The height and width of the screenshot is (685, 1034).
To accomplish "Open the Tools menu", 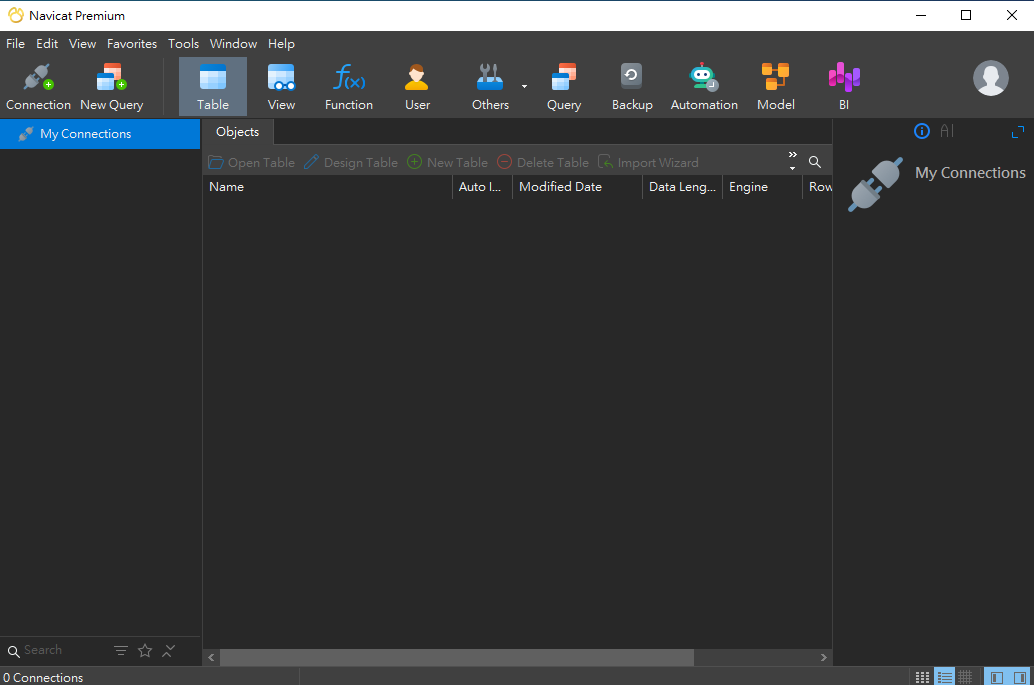I will 183,44.
